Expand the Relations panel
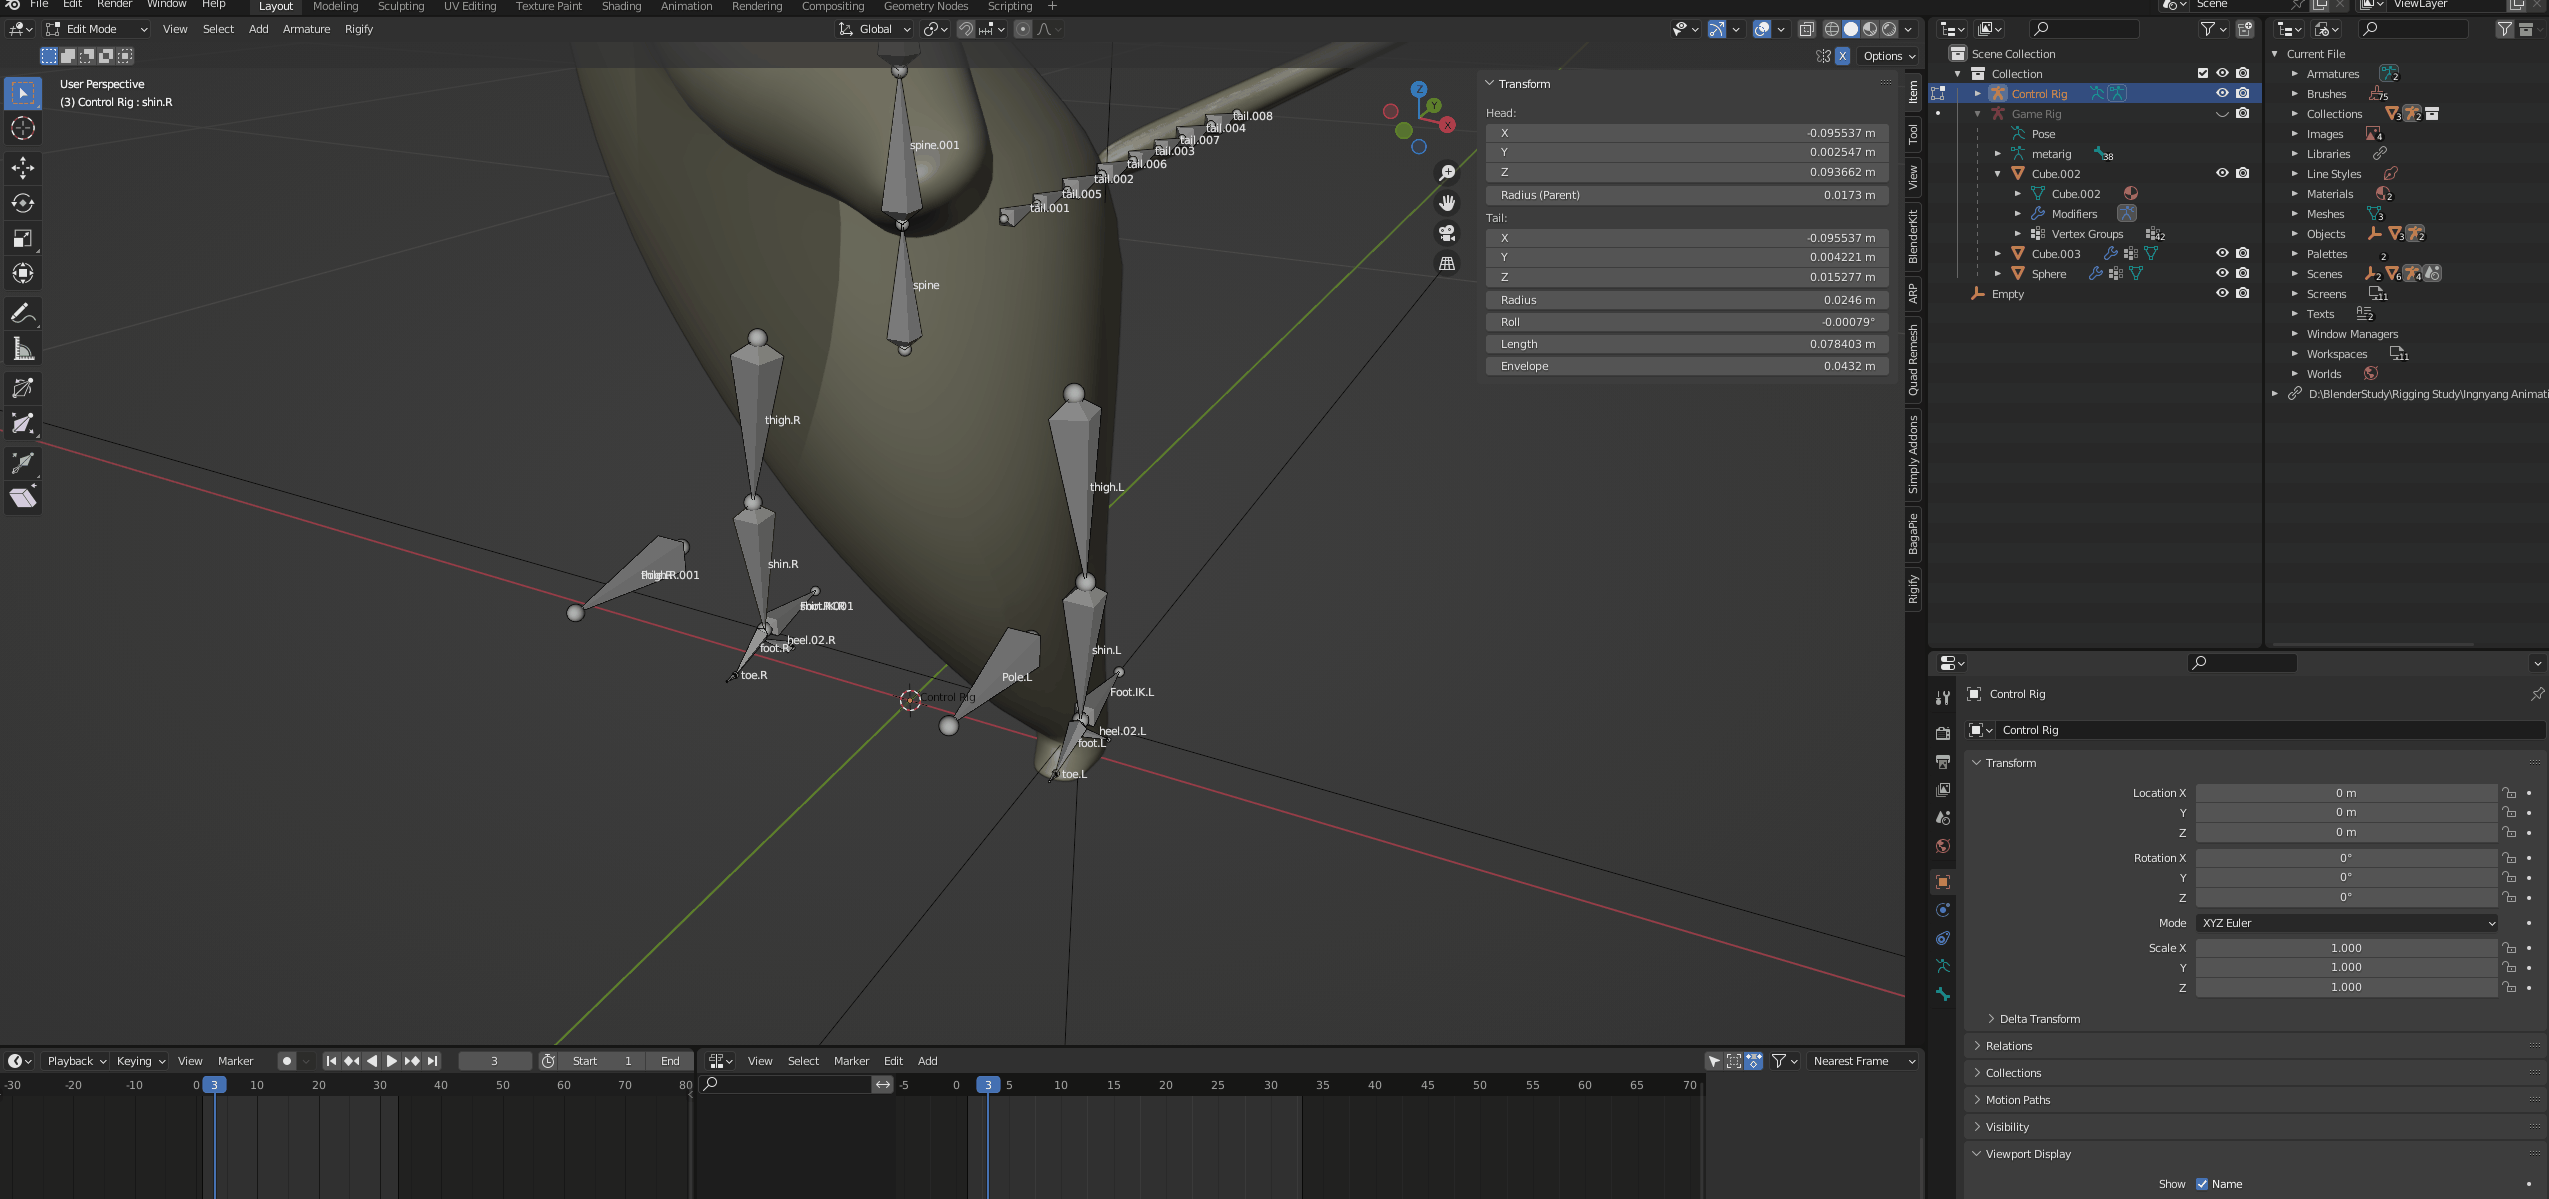2549x1199 pixels. [2008, 1046]
